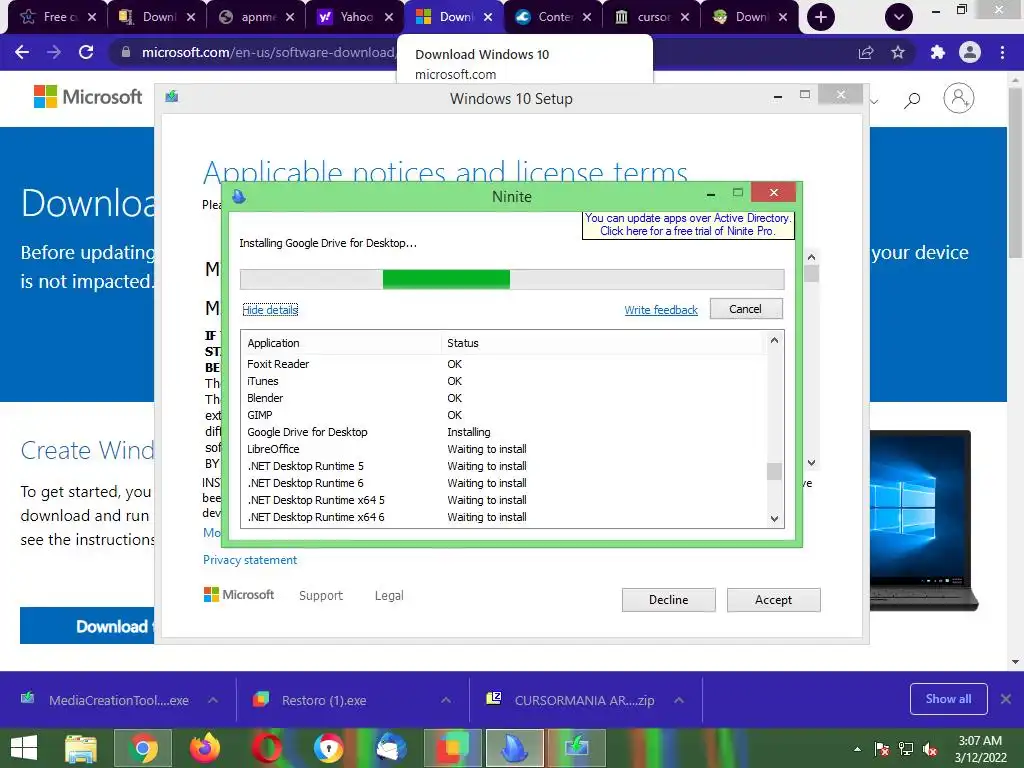Click the volume muted tray icon

930,749
